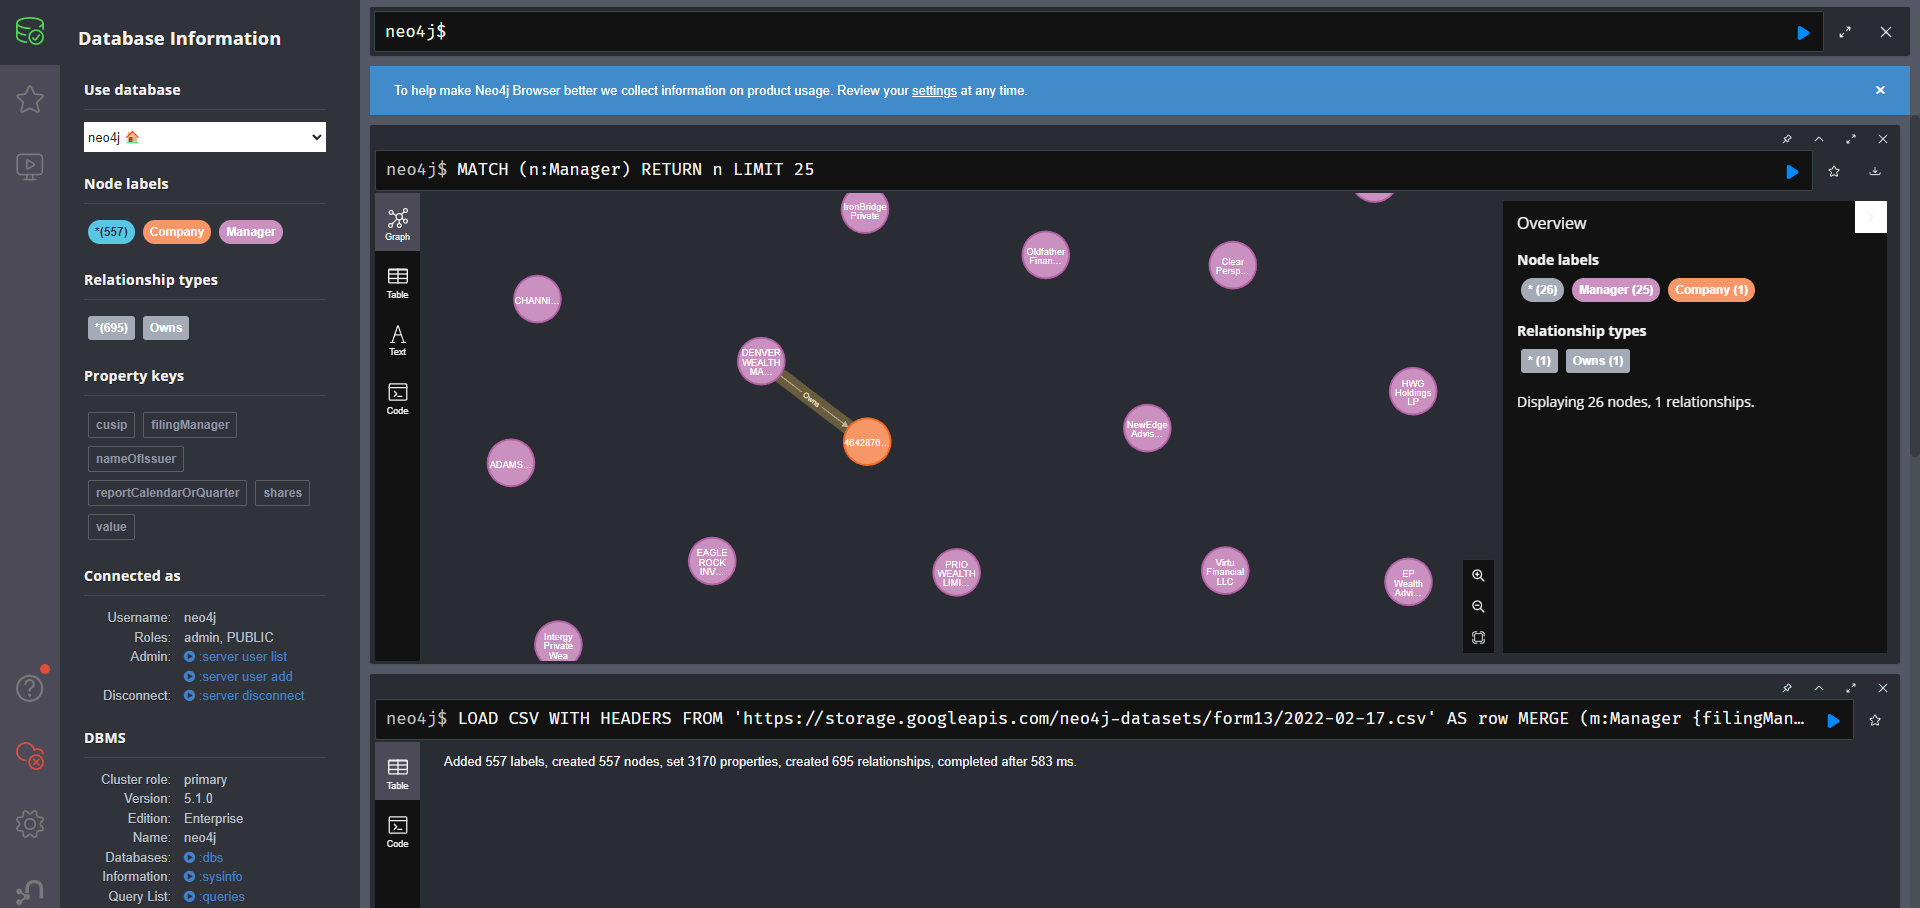Viewport: 1920px width, 908px height.
Task: Fullscreen the LOAD CSV result frame
Action: pyautogui.click(x=1851, y=688)
